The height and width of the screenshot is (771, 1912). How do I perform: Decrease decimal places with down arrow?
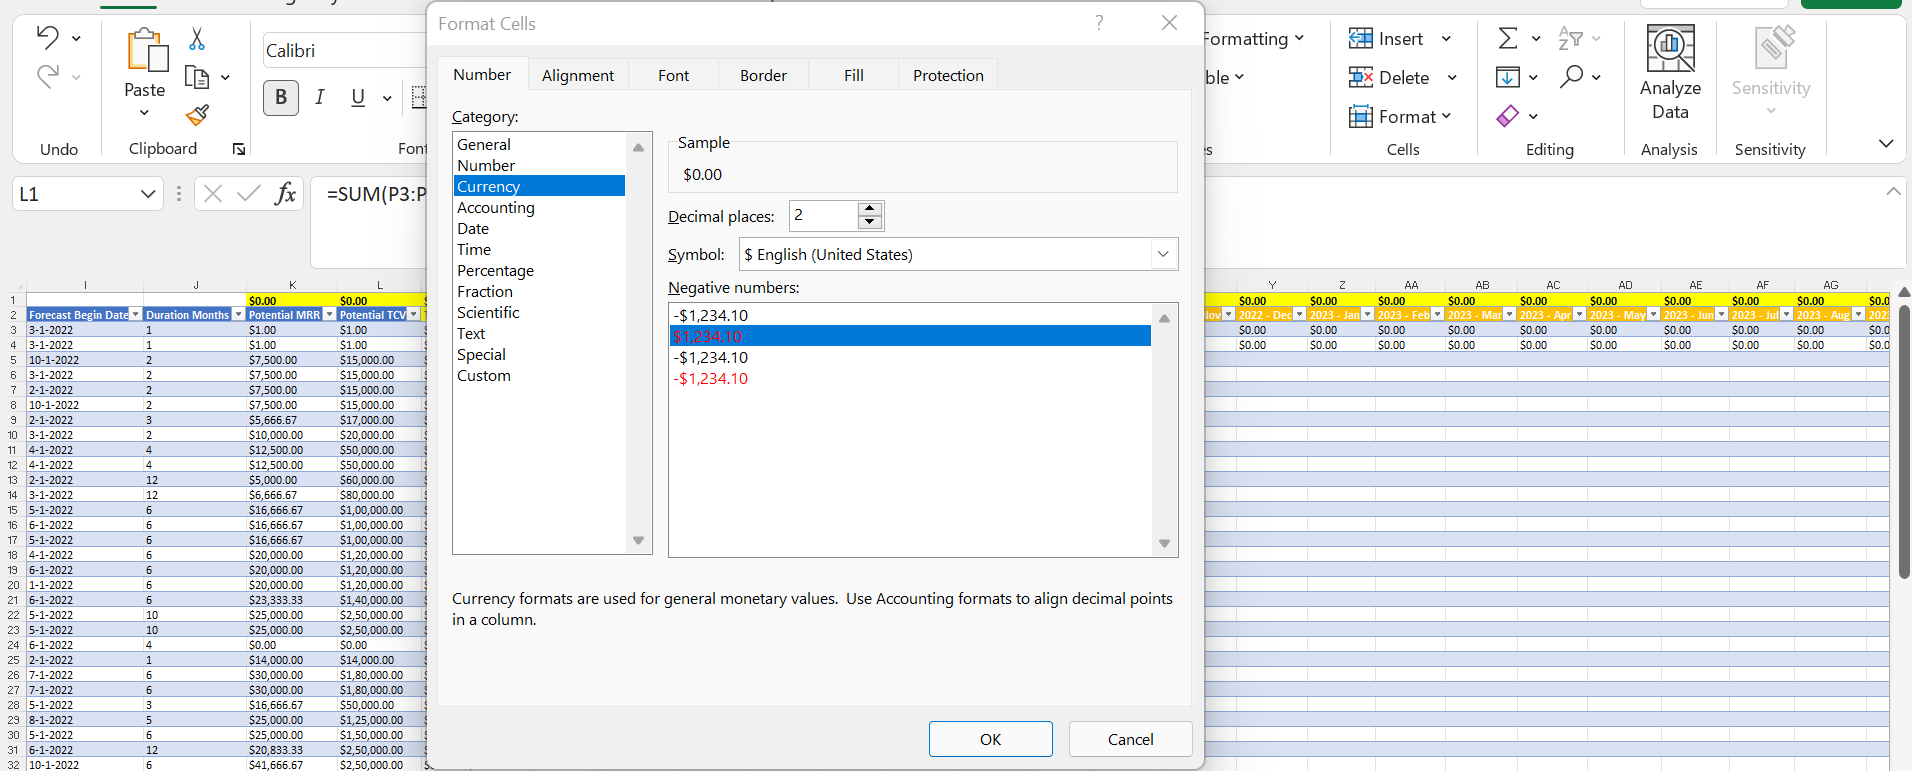[x=870, y=222]
